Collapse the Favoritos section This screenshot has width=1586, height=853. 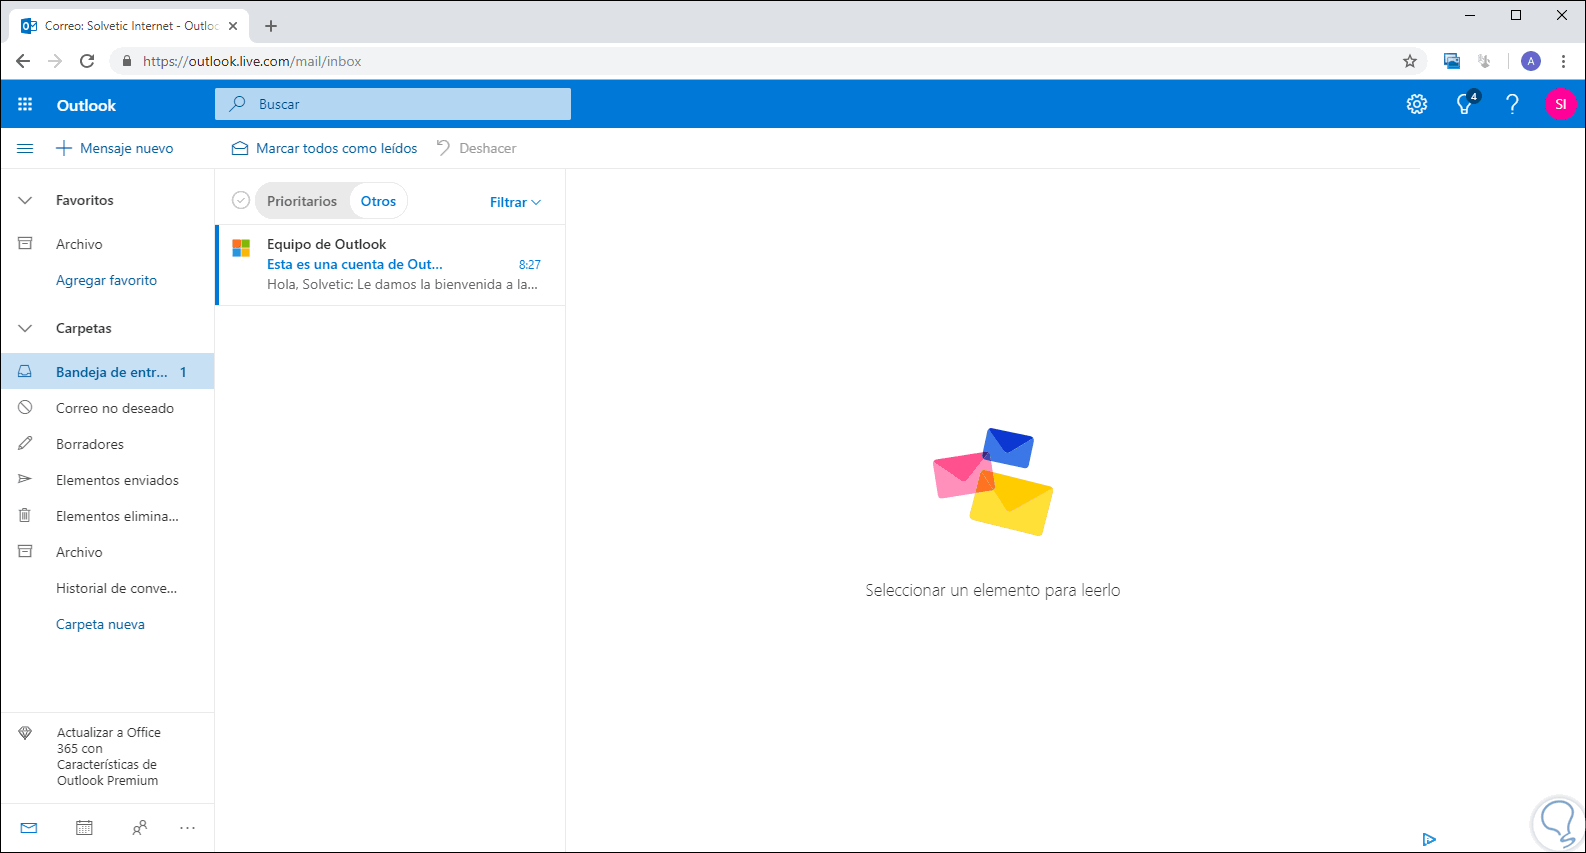coord(25,200)
